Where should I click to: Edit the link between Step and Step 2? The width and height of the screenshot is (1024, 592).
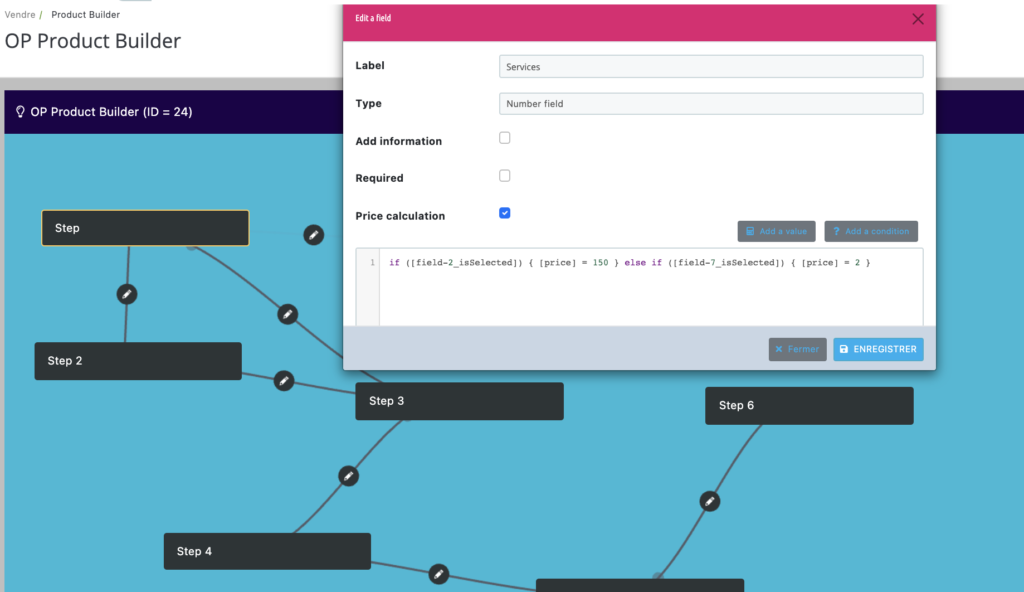point(127,294)
